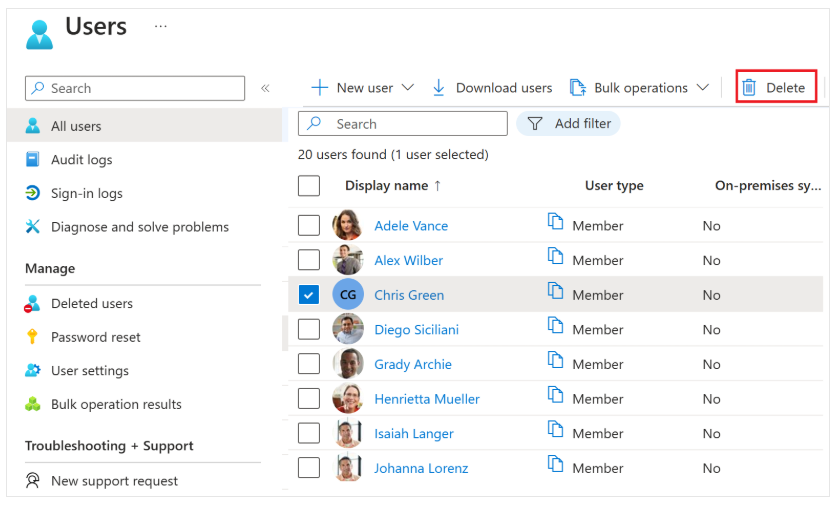
Task: Click the Audit logs book icon
Action: pyautogui.click(x=33, y=160)
